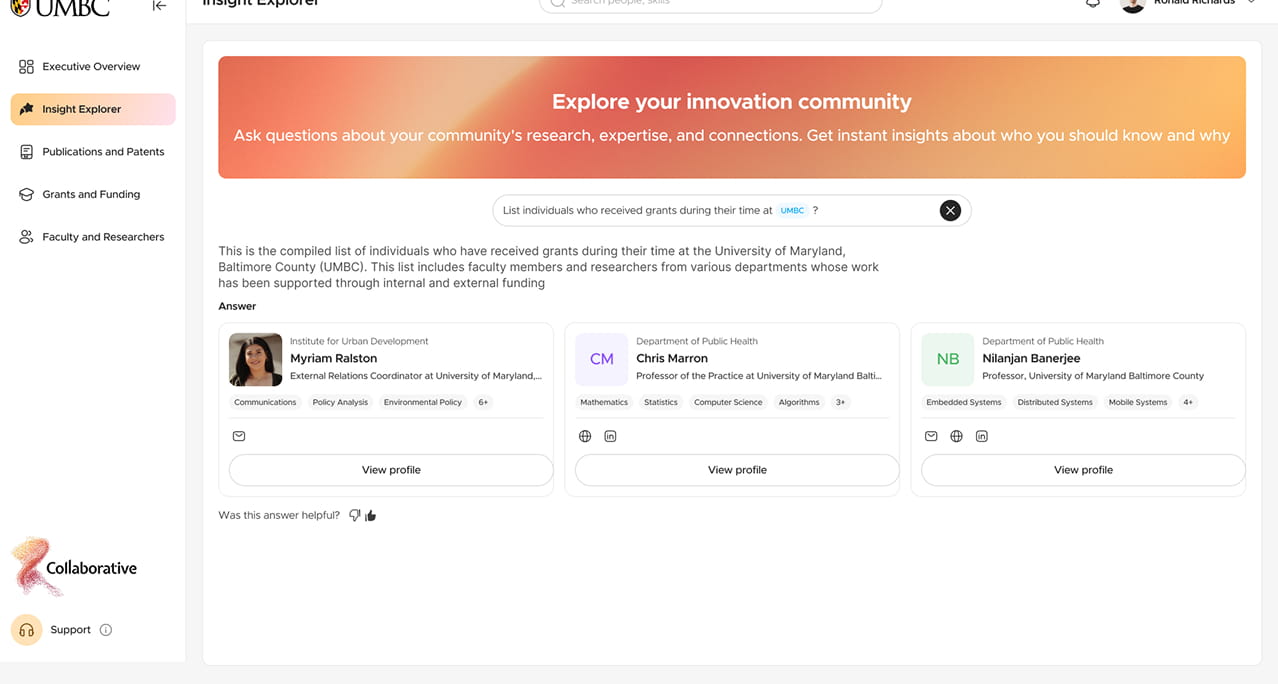Click the Algorithms skill tag
1278x684 pixels.
click(x=799, y=402)
